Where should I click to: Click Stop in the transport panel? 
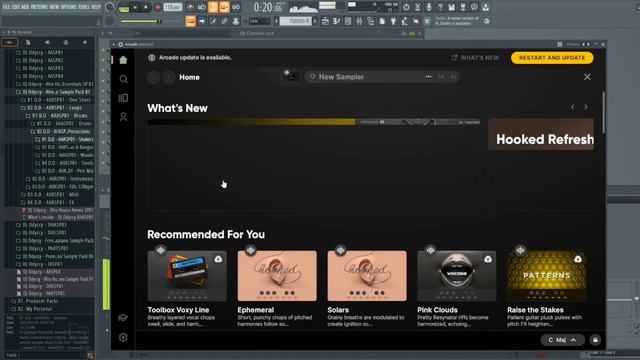[x=146, y=7]
